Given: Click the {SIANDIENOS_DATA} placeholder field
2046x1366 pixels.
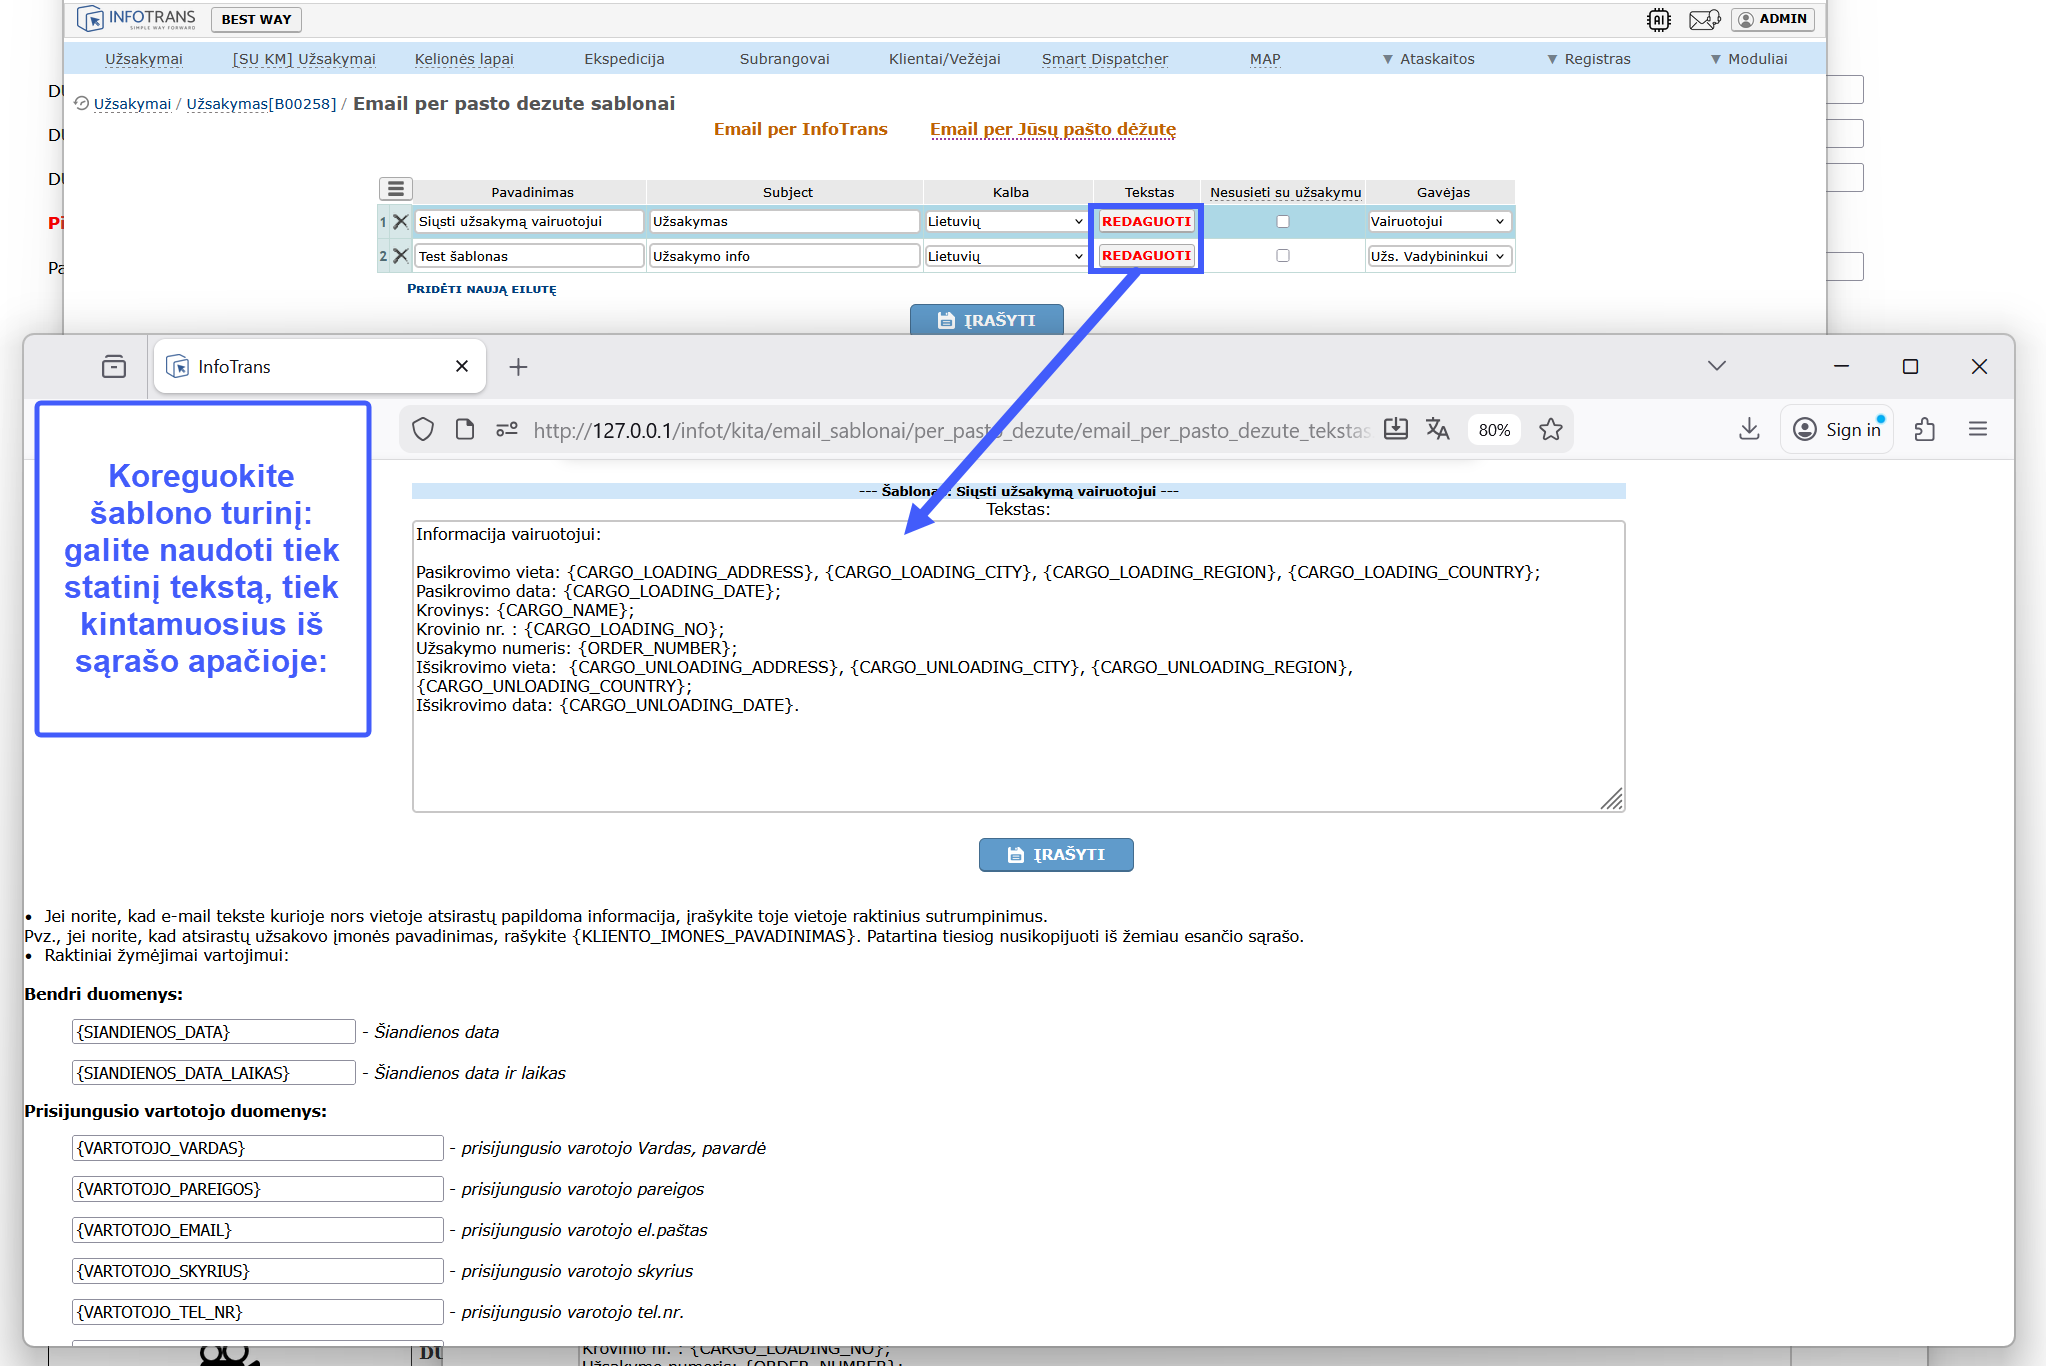Looking at the screenshot, I should point(214,1032).
